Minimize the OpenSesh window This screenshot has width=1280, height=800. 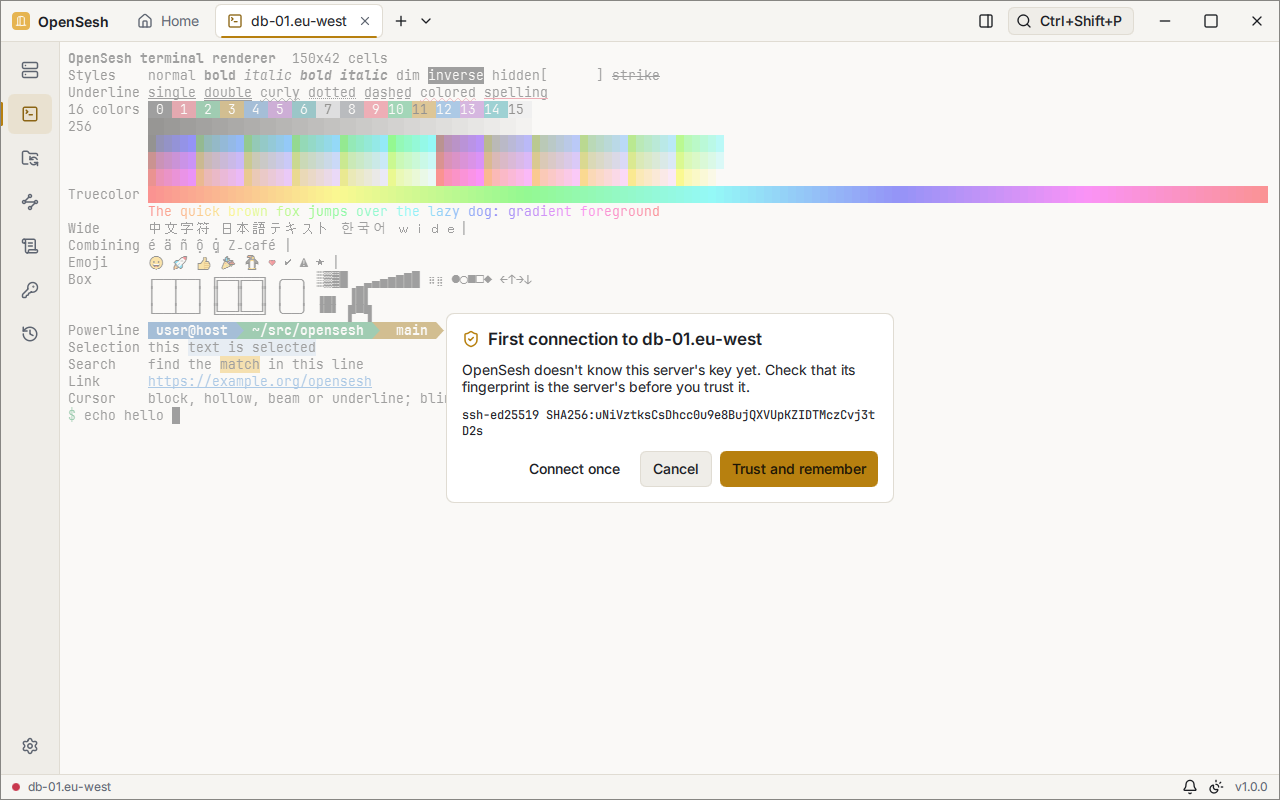coord(1165,21)
